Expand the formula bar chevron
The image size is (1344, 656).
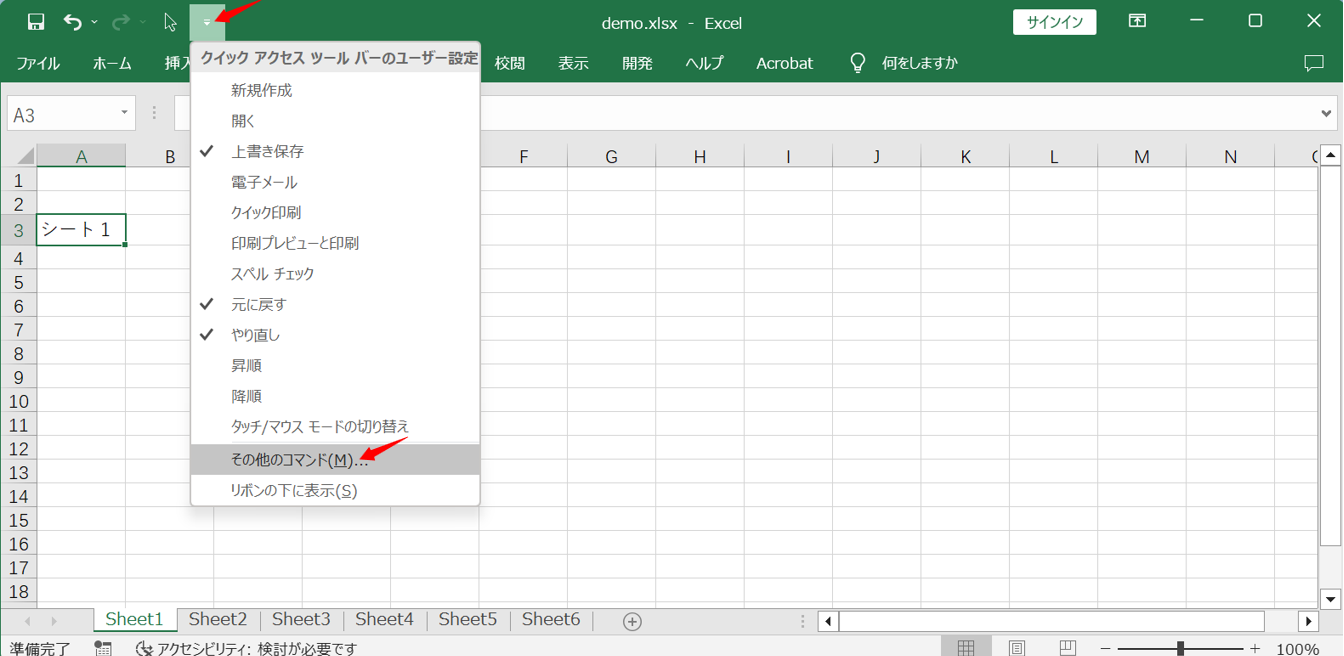(1326, 114)
